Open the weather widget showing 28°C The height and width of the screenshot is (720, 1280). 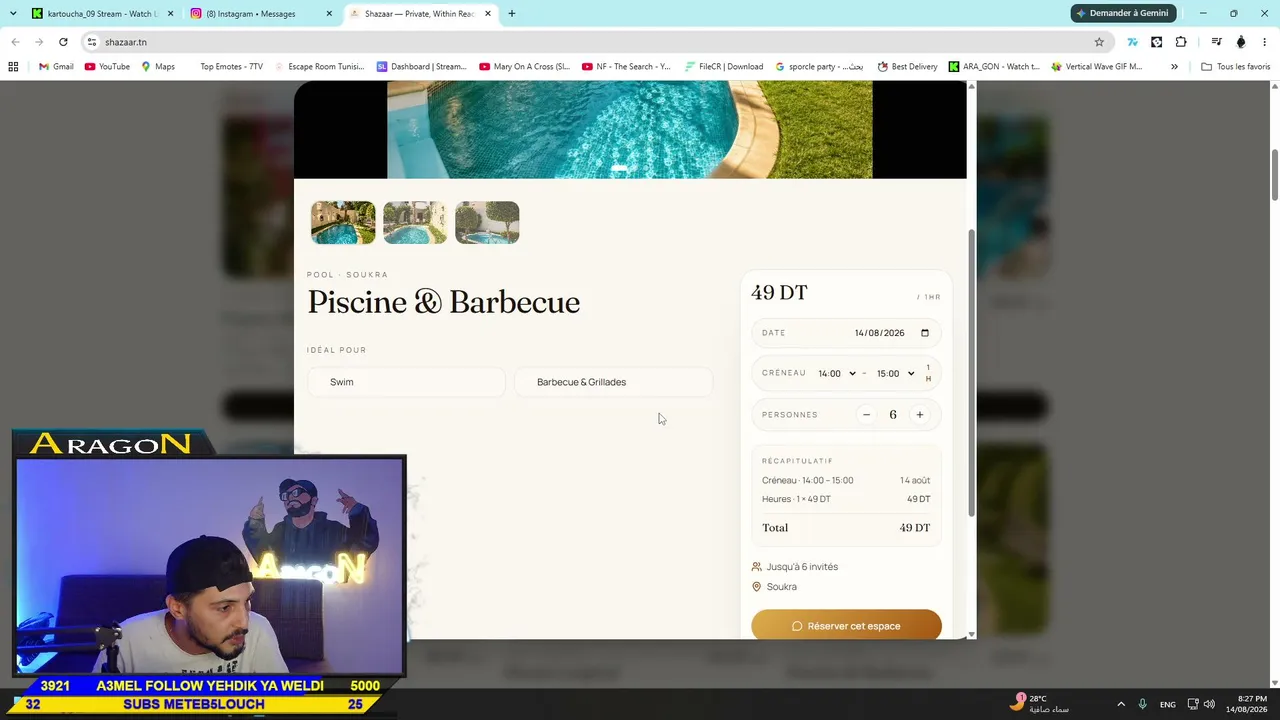(1040, 704)
